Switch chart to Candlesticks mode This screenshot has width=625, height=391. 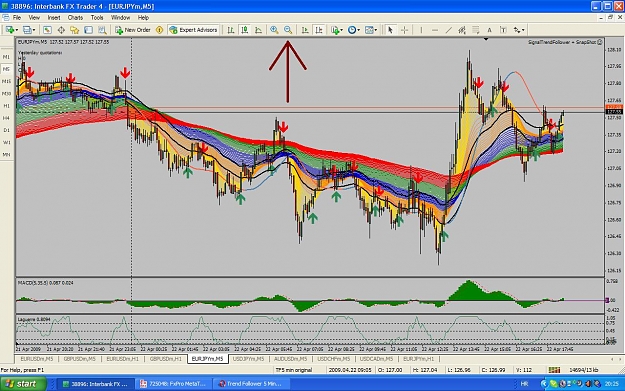tap(245, 30)
